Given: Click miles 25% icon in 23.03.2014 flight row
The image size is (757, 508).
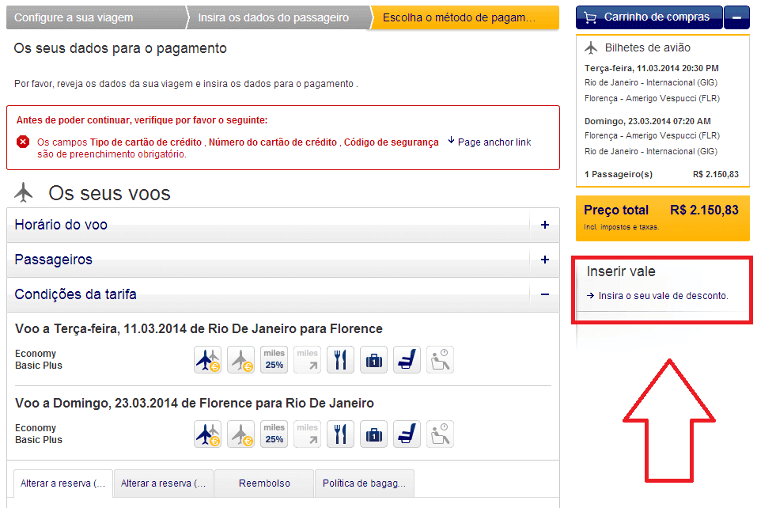Looking at the screenshot, I should [274, 434].
